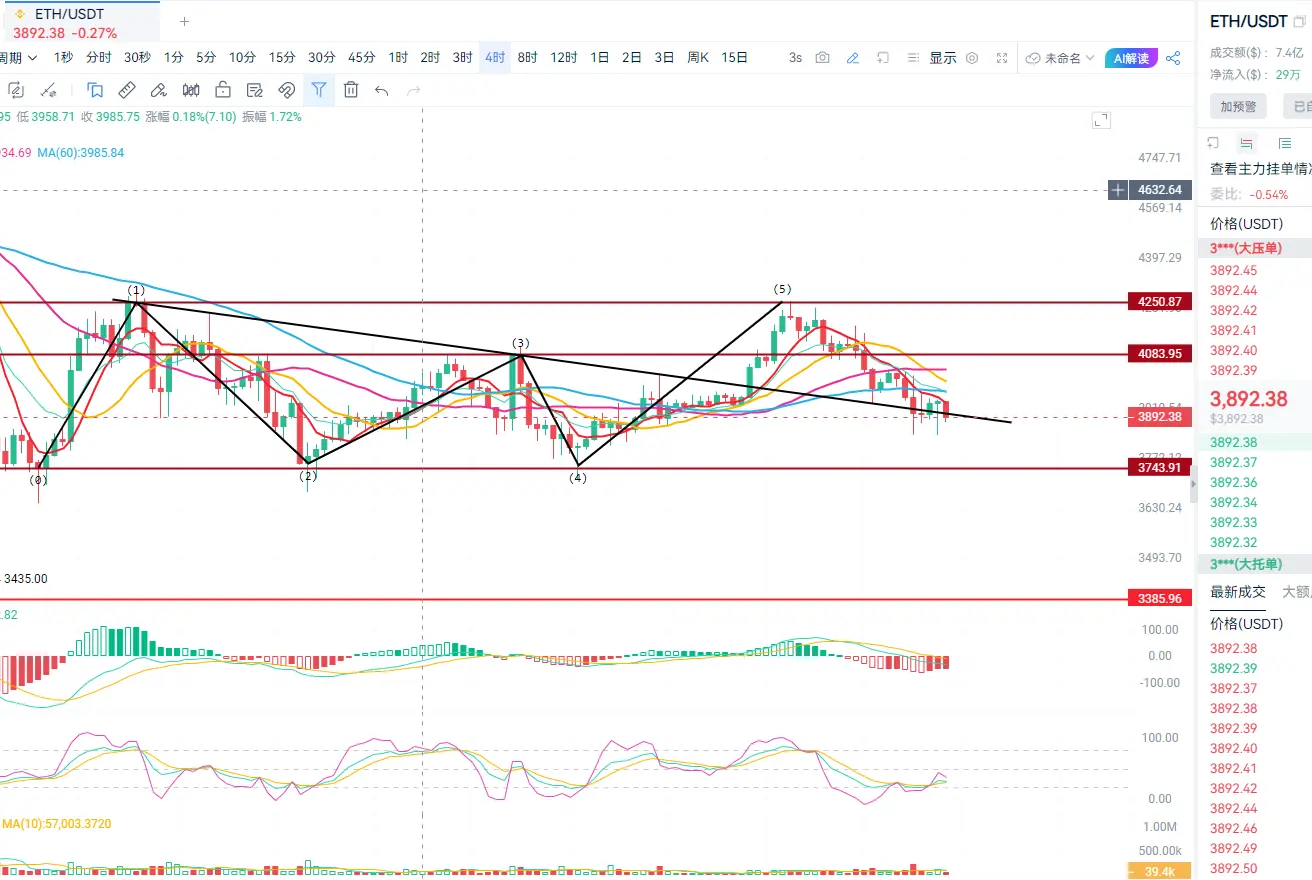Delete drawings with the trash icon
Image resolution: width=1312 pixels, height=880 pixels.
(x=351, y=90)
